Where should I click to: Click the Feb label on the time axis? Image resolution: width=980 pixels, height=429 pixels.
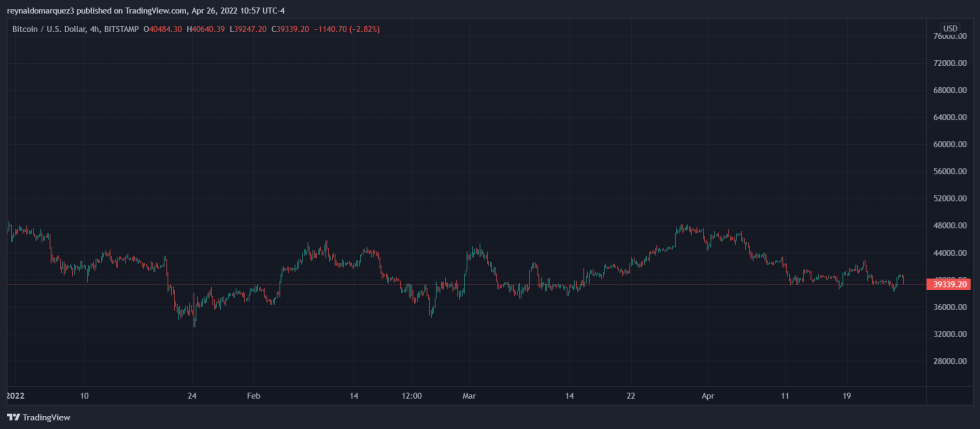(253, 396)
